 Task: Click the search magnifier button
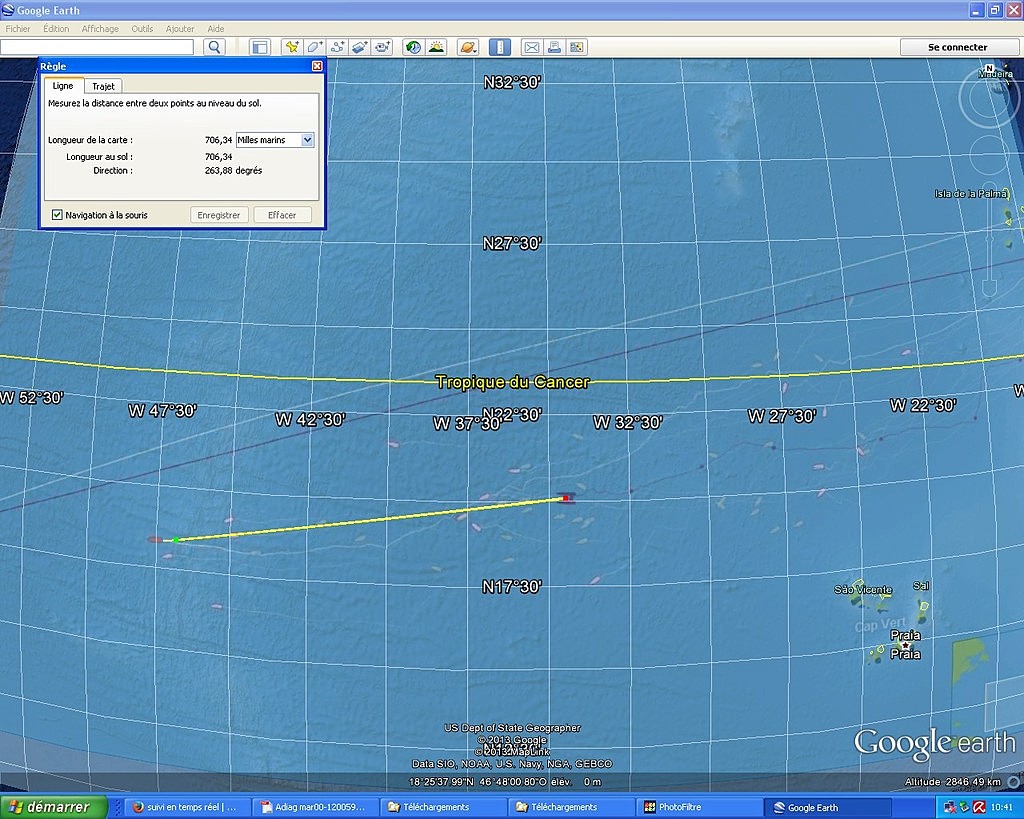214,47
